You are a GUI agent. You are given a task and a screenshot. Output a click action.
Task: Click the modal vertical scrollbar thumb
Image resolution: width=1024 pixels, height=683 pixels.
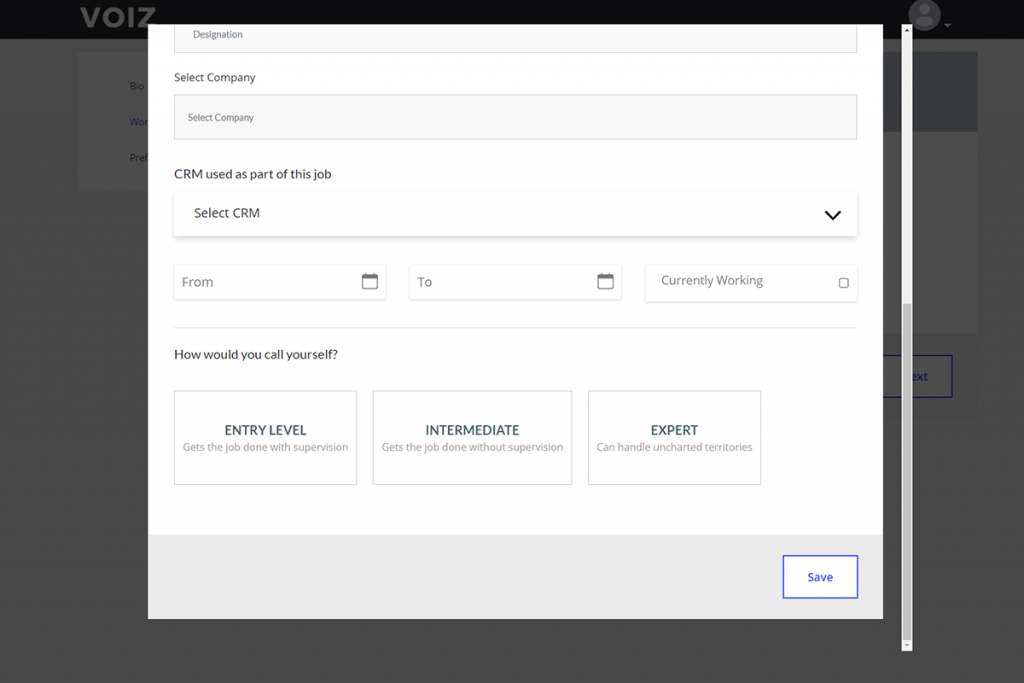pos(906,471)
